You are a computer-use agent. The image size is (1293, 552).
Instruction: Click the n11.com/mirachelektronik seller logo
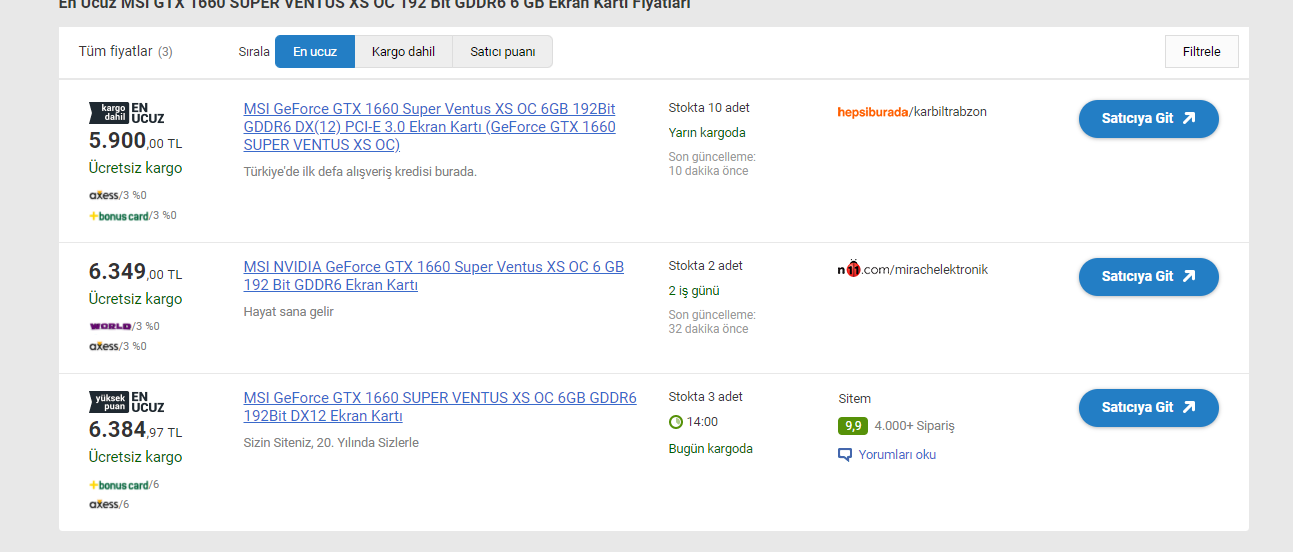(x=911, y=269)
